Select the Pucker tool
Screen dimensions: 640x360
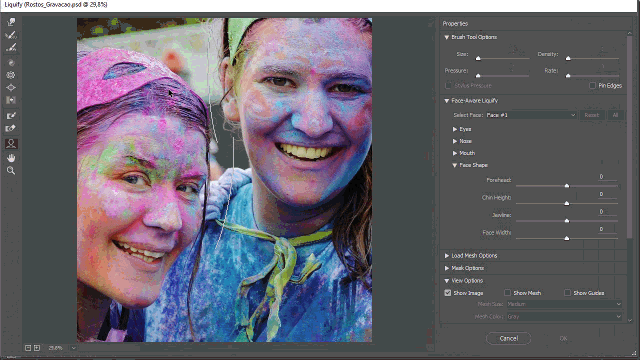pos(11,75)
